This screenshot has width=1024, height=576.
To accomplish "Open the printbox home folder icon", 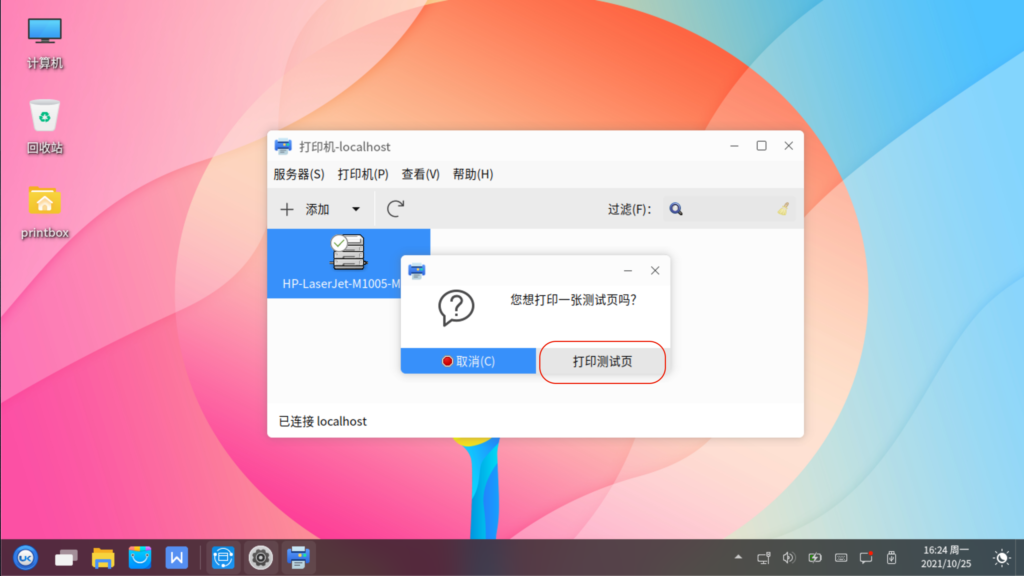I will point(44,212).
